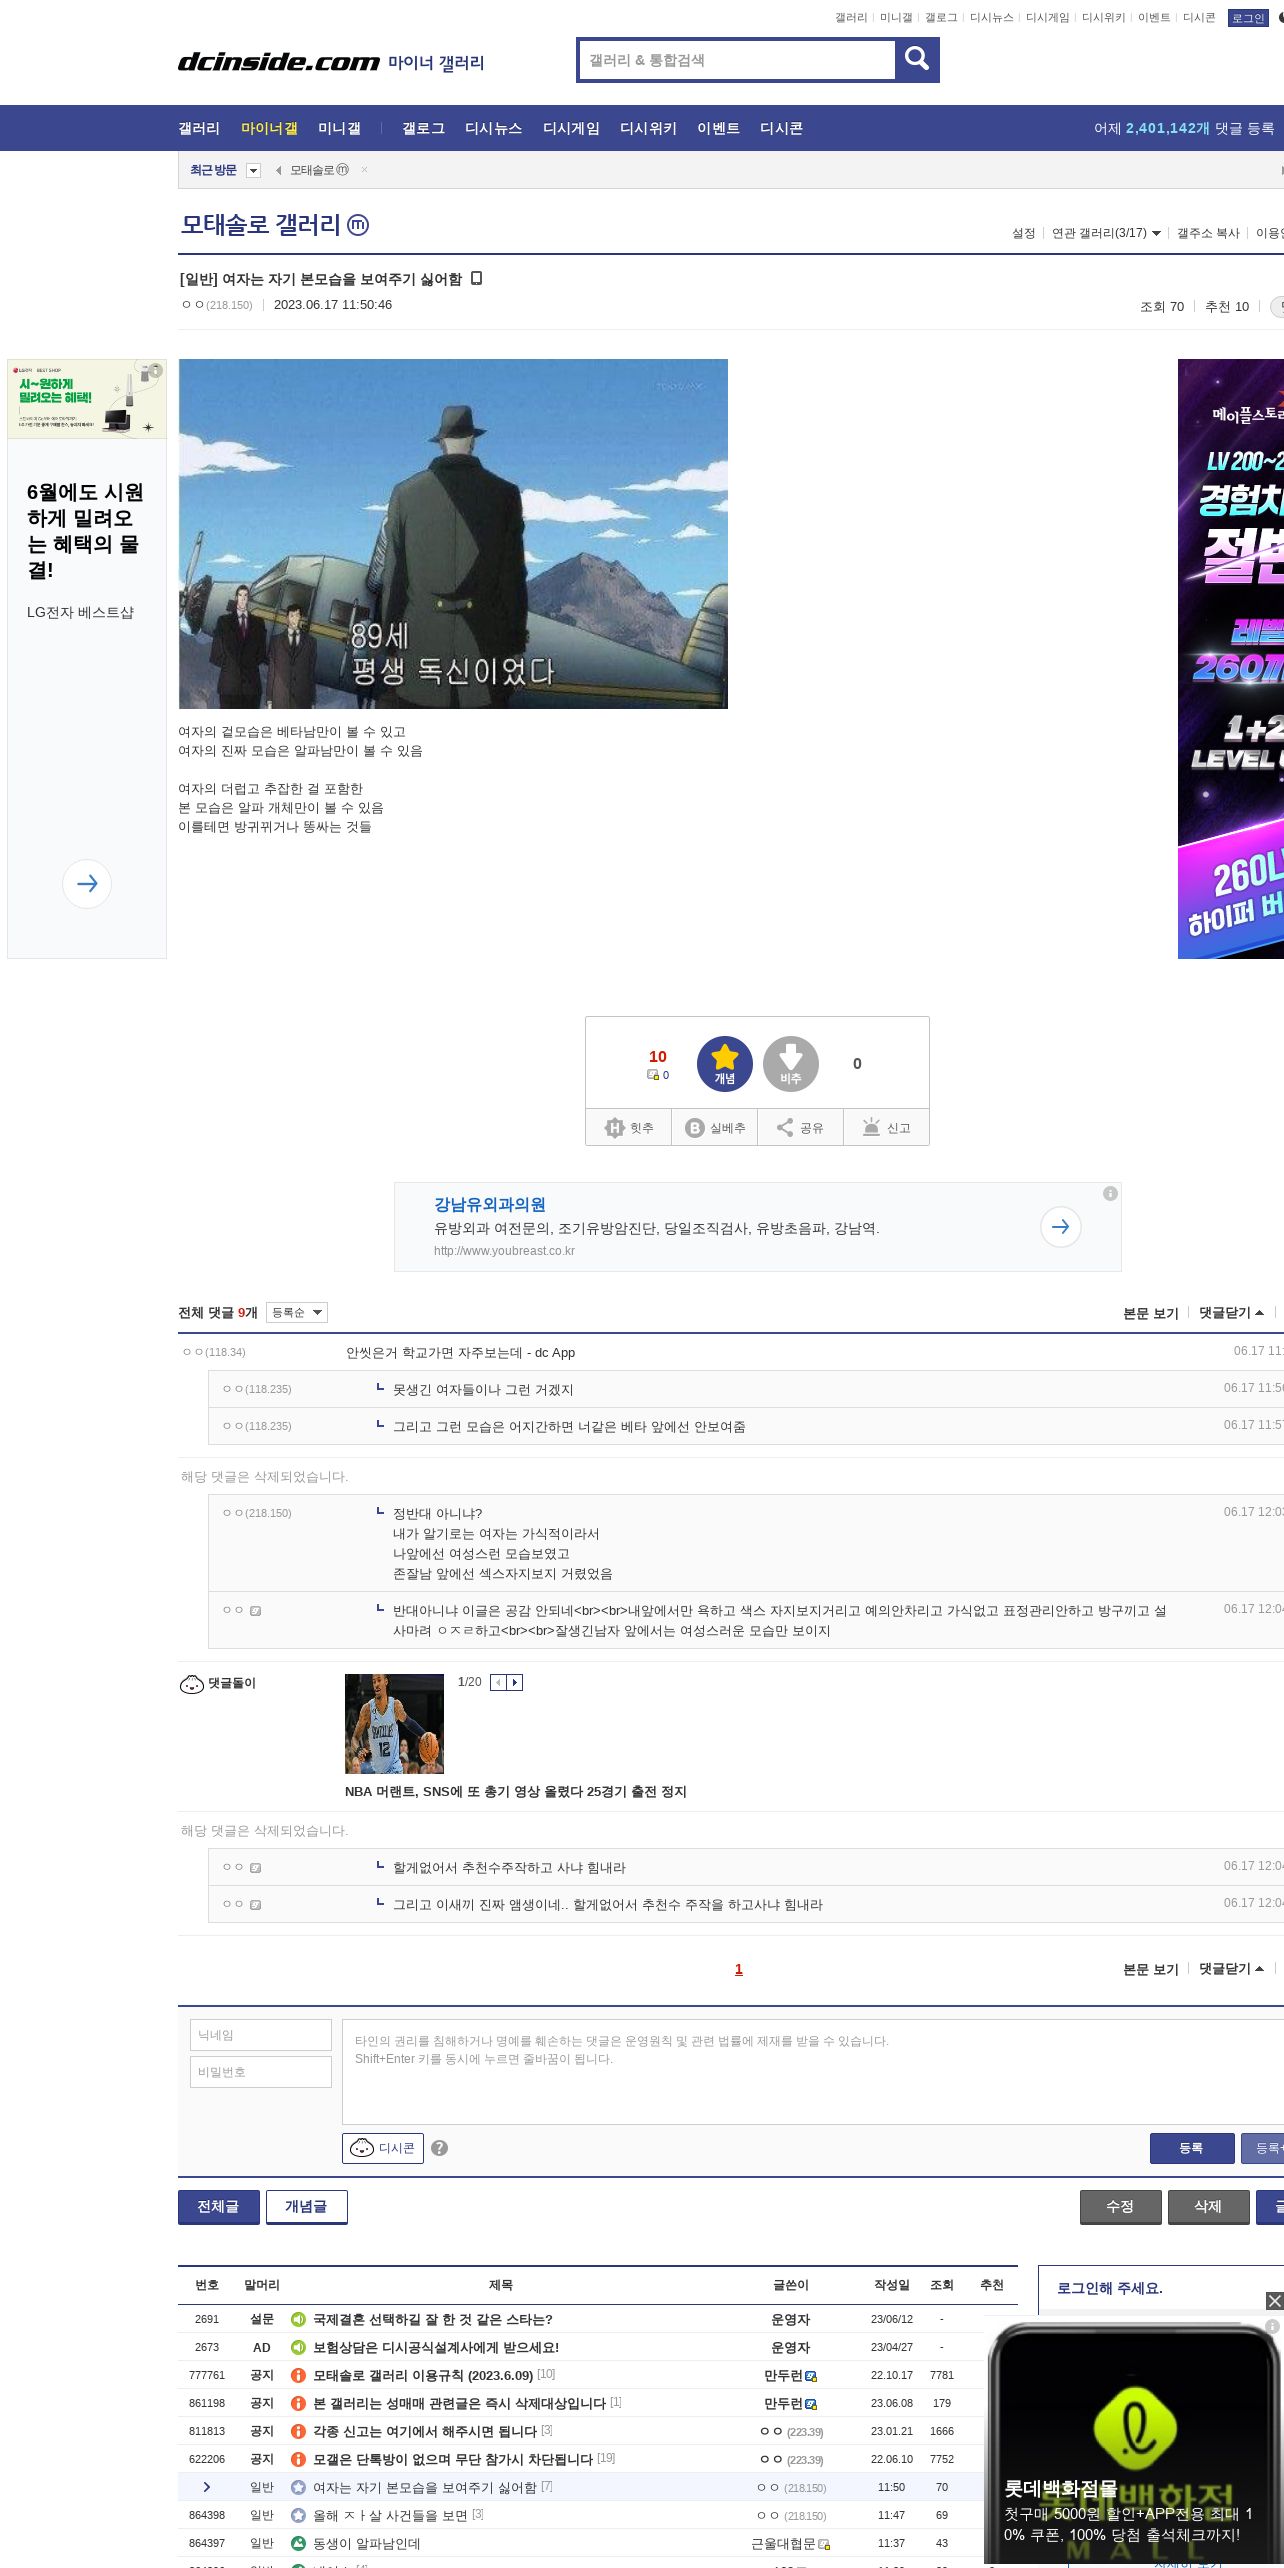Click the circled m icon beside 모태솔로 갤러리

[x=358, y=225]
